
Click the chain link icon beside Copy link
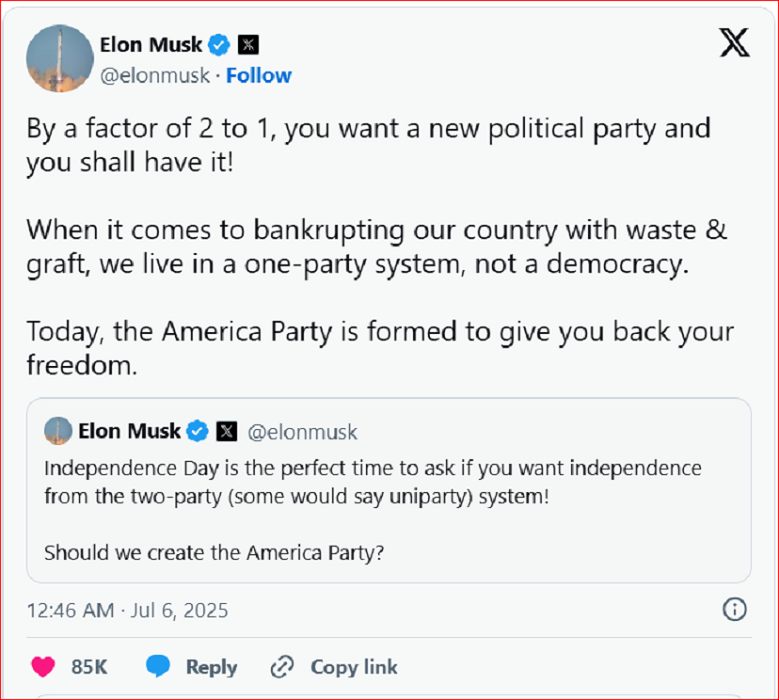coord(282,667)
